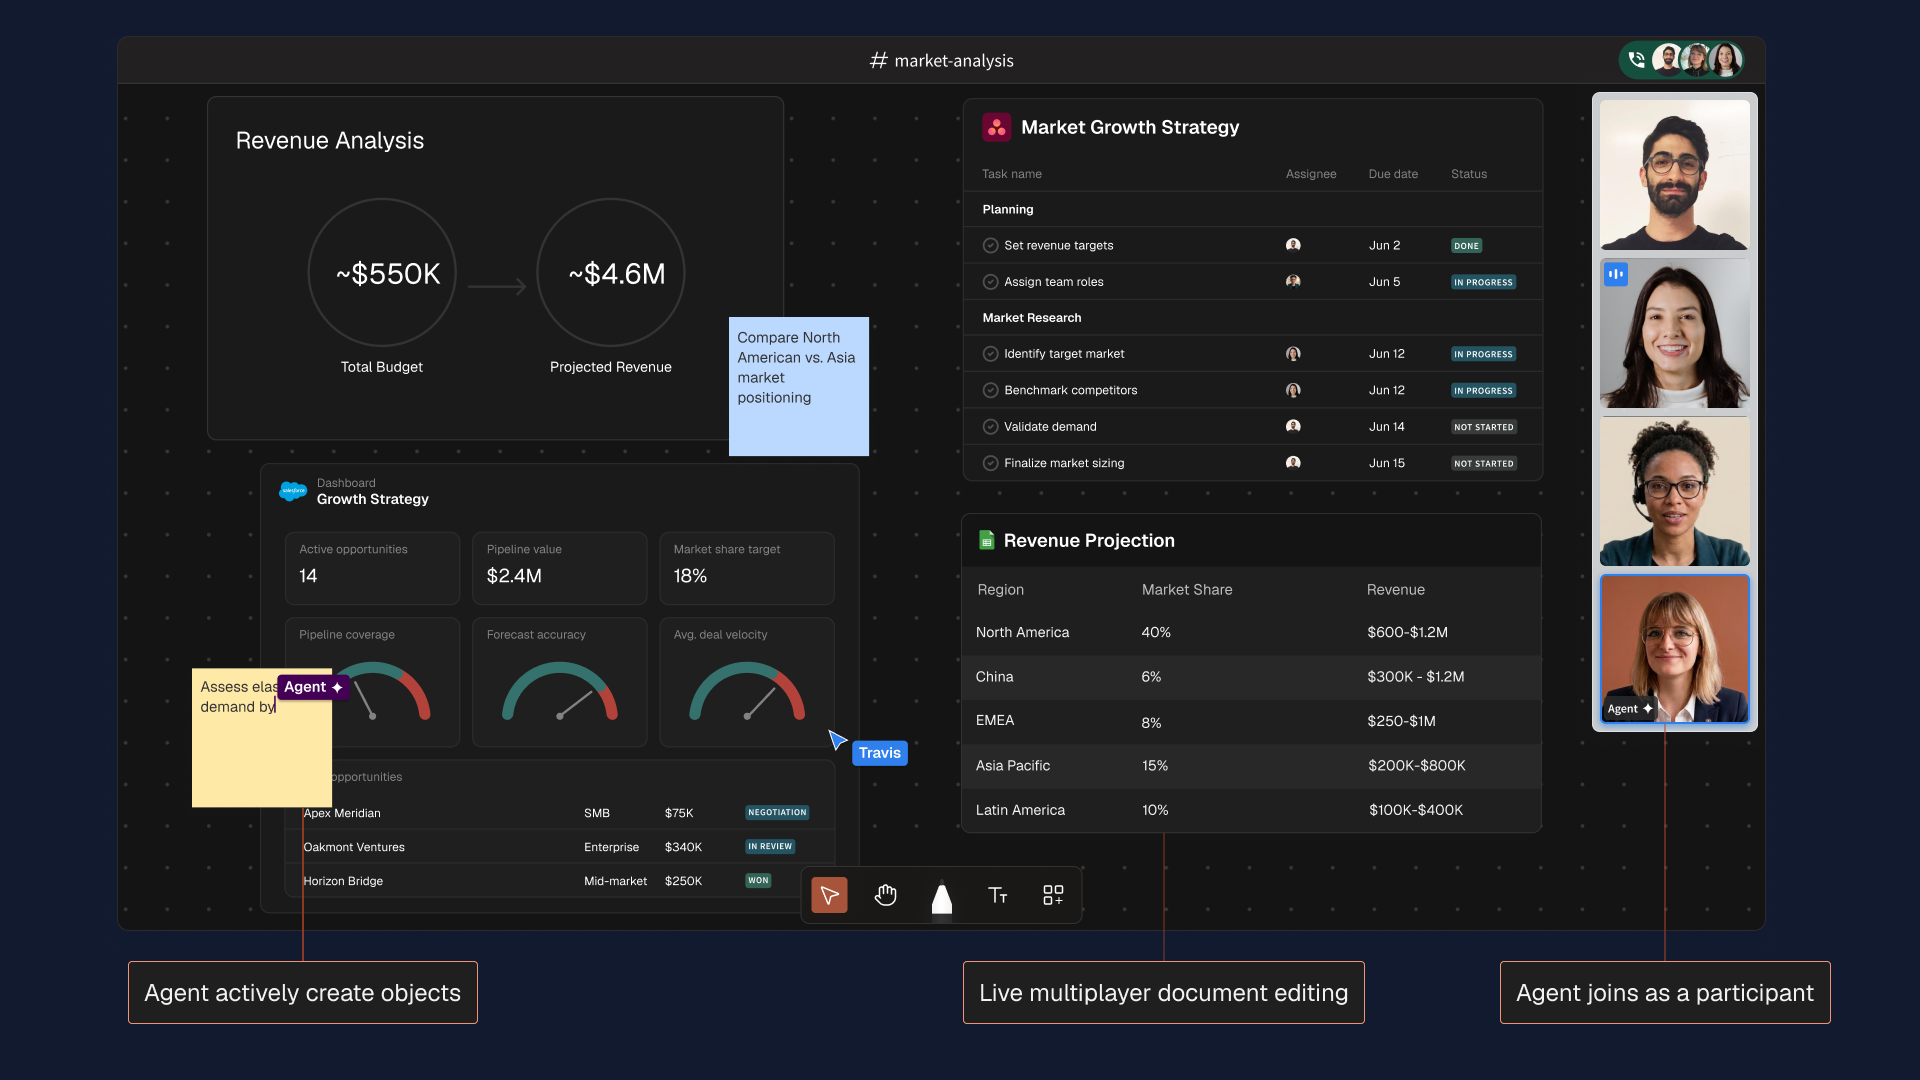Select the marker pen tool

tap(941, 897)
